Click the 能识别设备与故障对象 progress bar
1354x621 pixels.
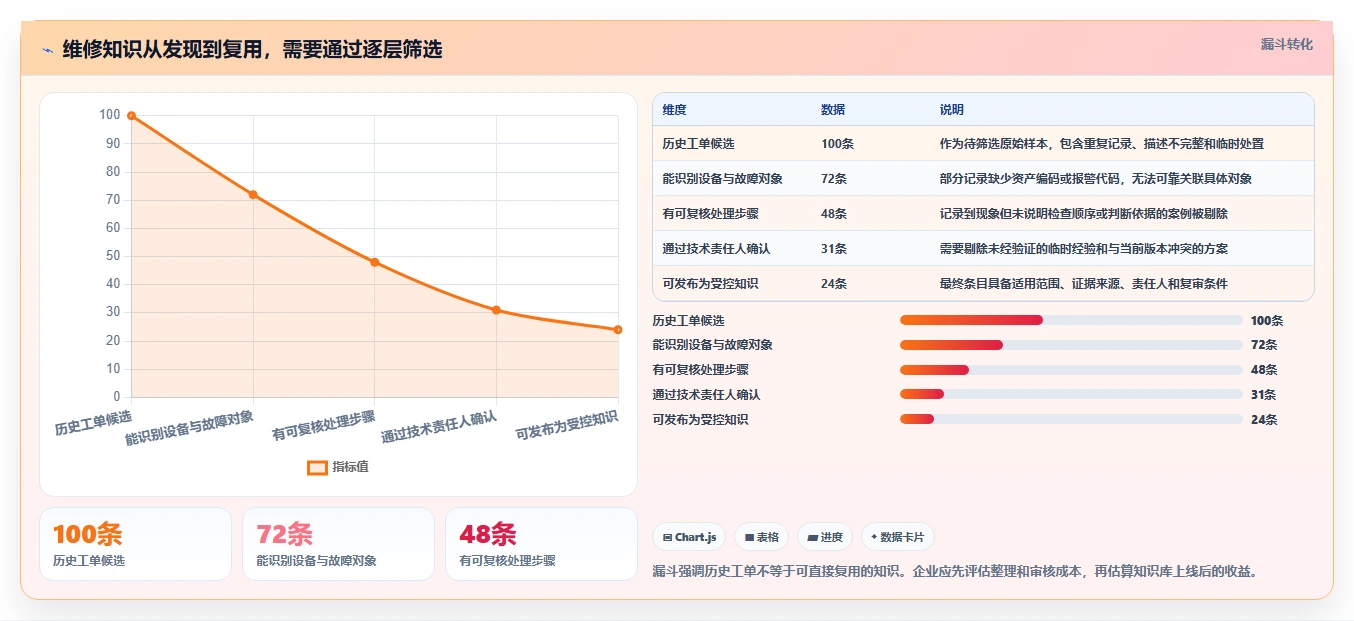pos(1071,345)
